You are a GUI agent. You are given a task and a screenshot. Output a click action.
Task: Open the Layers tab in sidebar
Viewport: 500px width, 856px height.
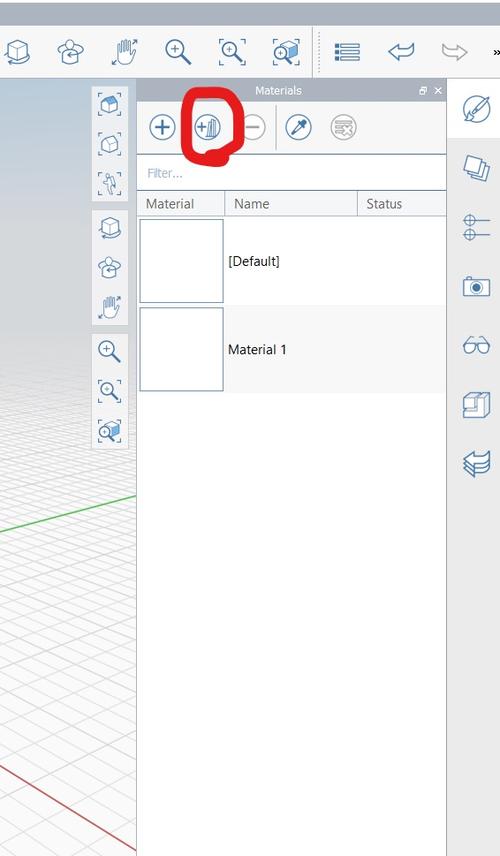pyautogui.click(x=477, y=168)
